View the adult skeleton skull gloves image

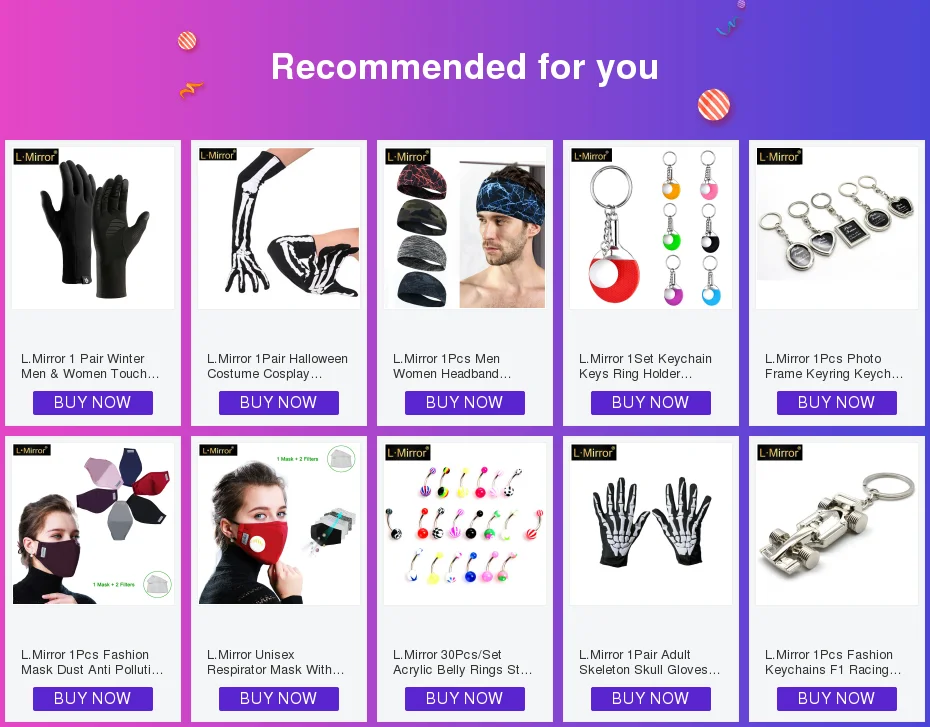(651, 524)
